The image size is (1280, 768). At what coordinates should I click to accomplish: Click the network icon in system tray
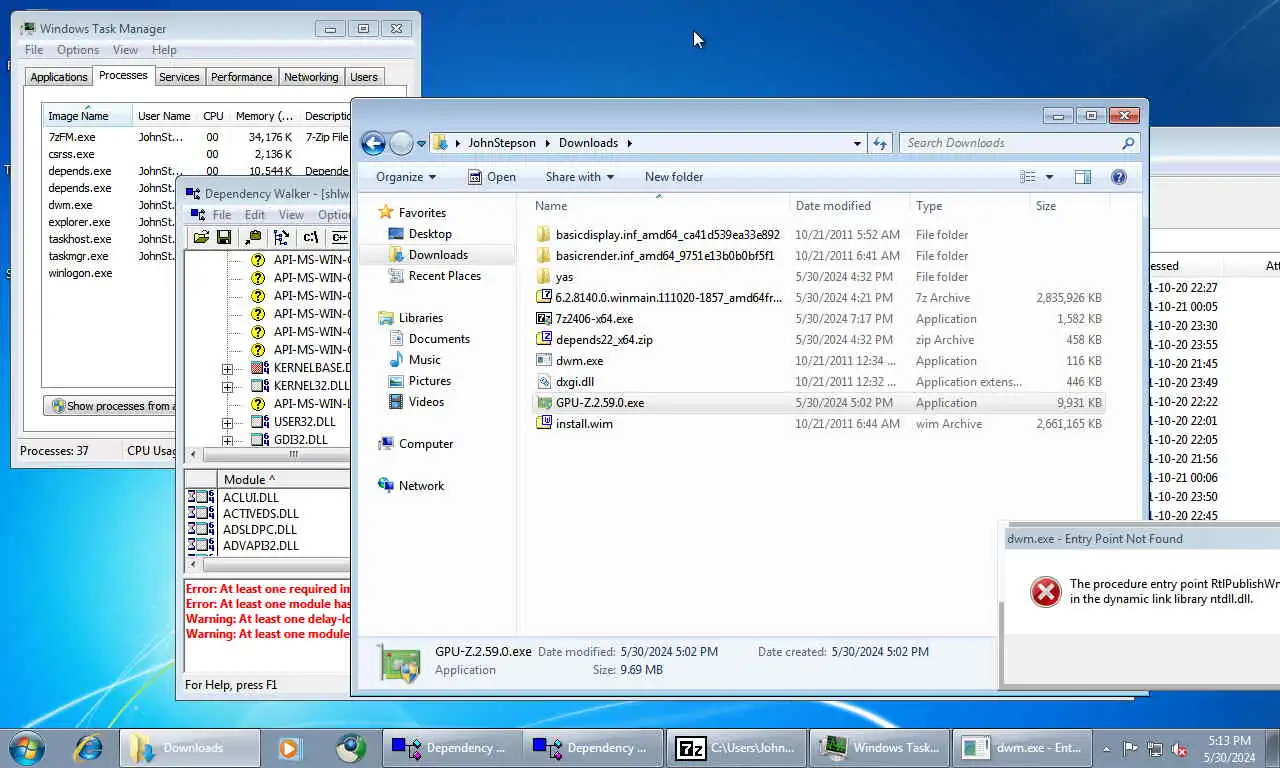1155,748
